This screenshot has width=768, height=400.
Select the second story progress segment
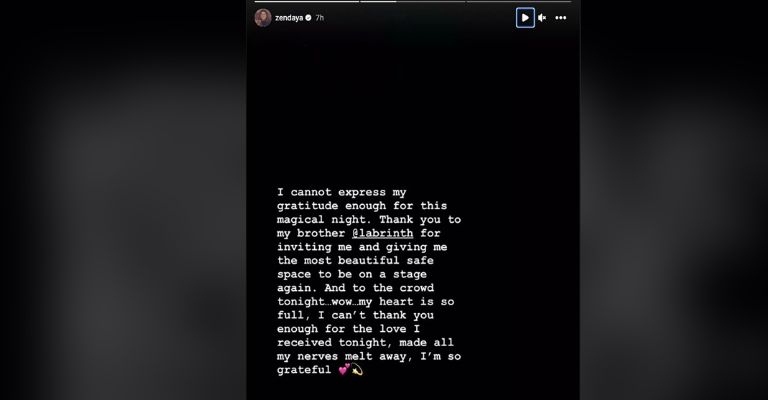412,1
